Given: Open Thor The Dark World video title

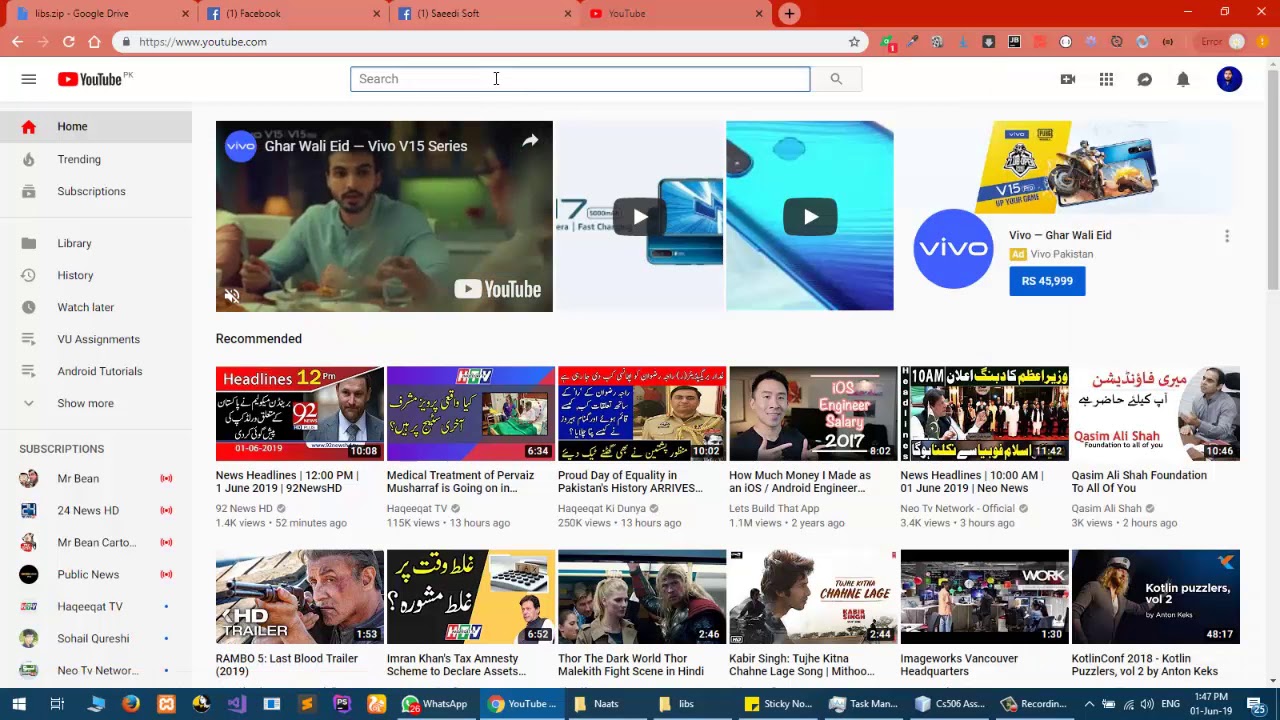Looking at the screenshot, I should (x=631, y=665).
